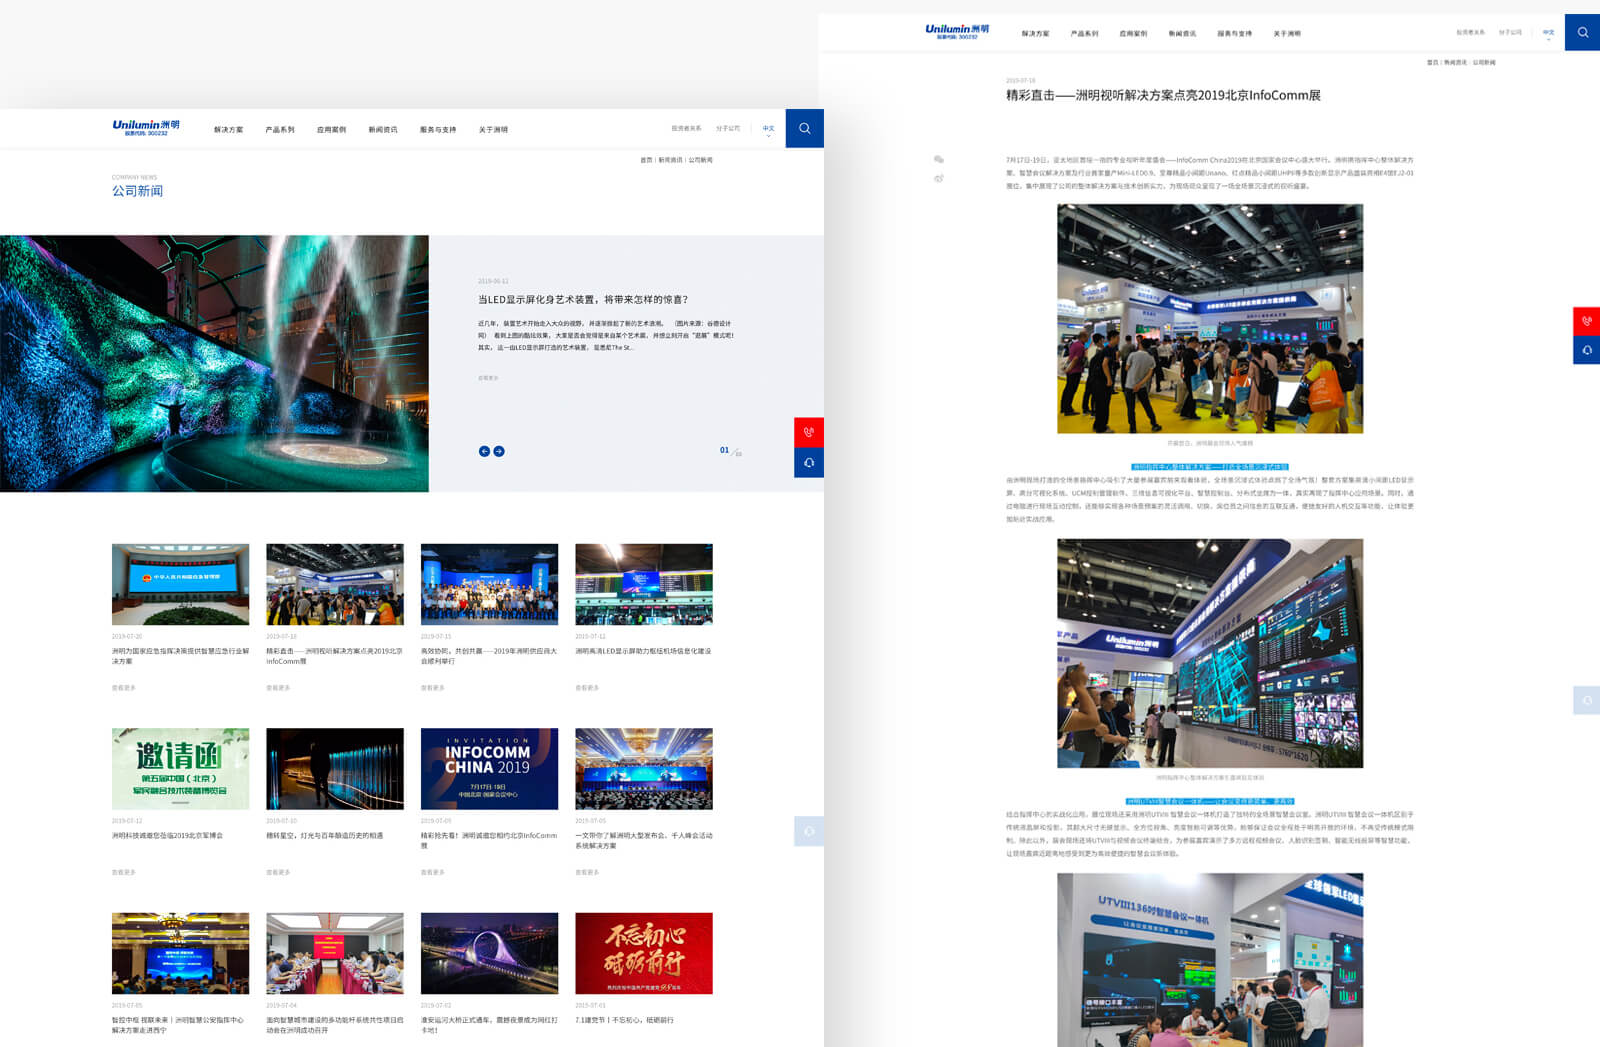Click the Unilumin logo on the news list page
The width and height of the screenshot is (1600, 1047).
coord(146,127)
